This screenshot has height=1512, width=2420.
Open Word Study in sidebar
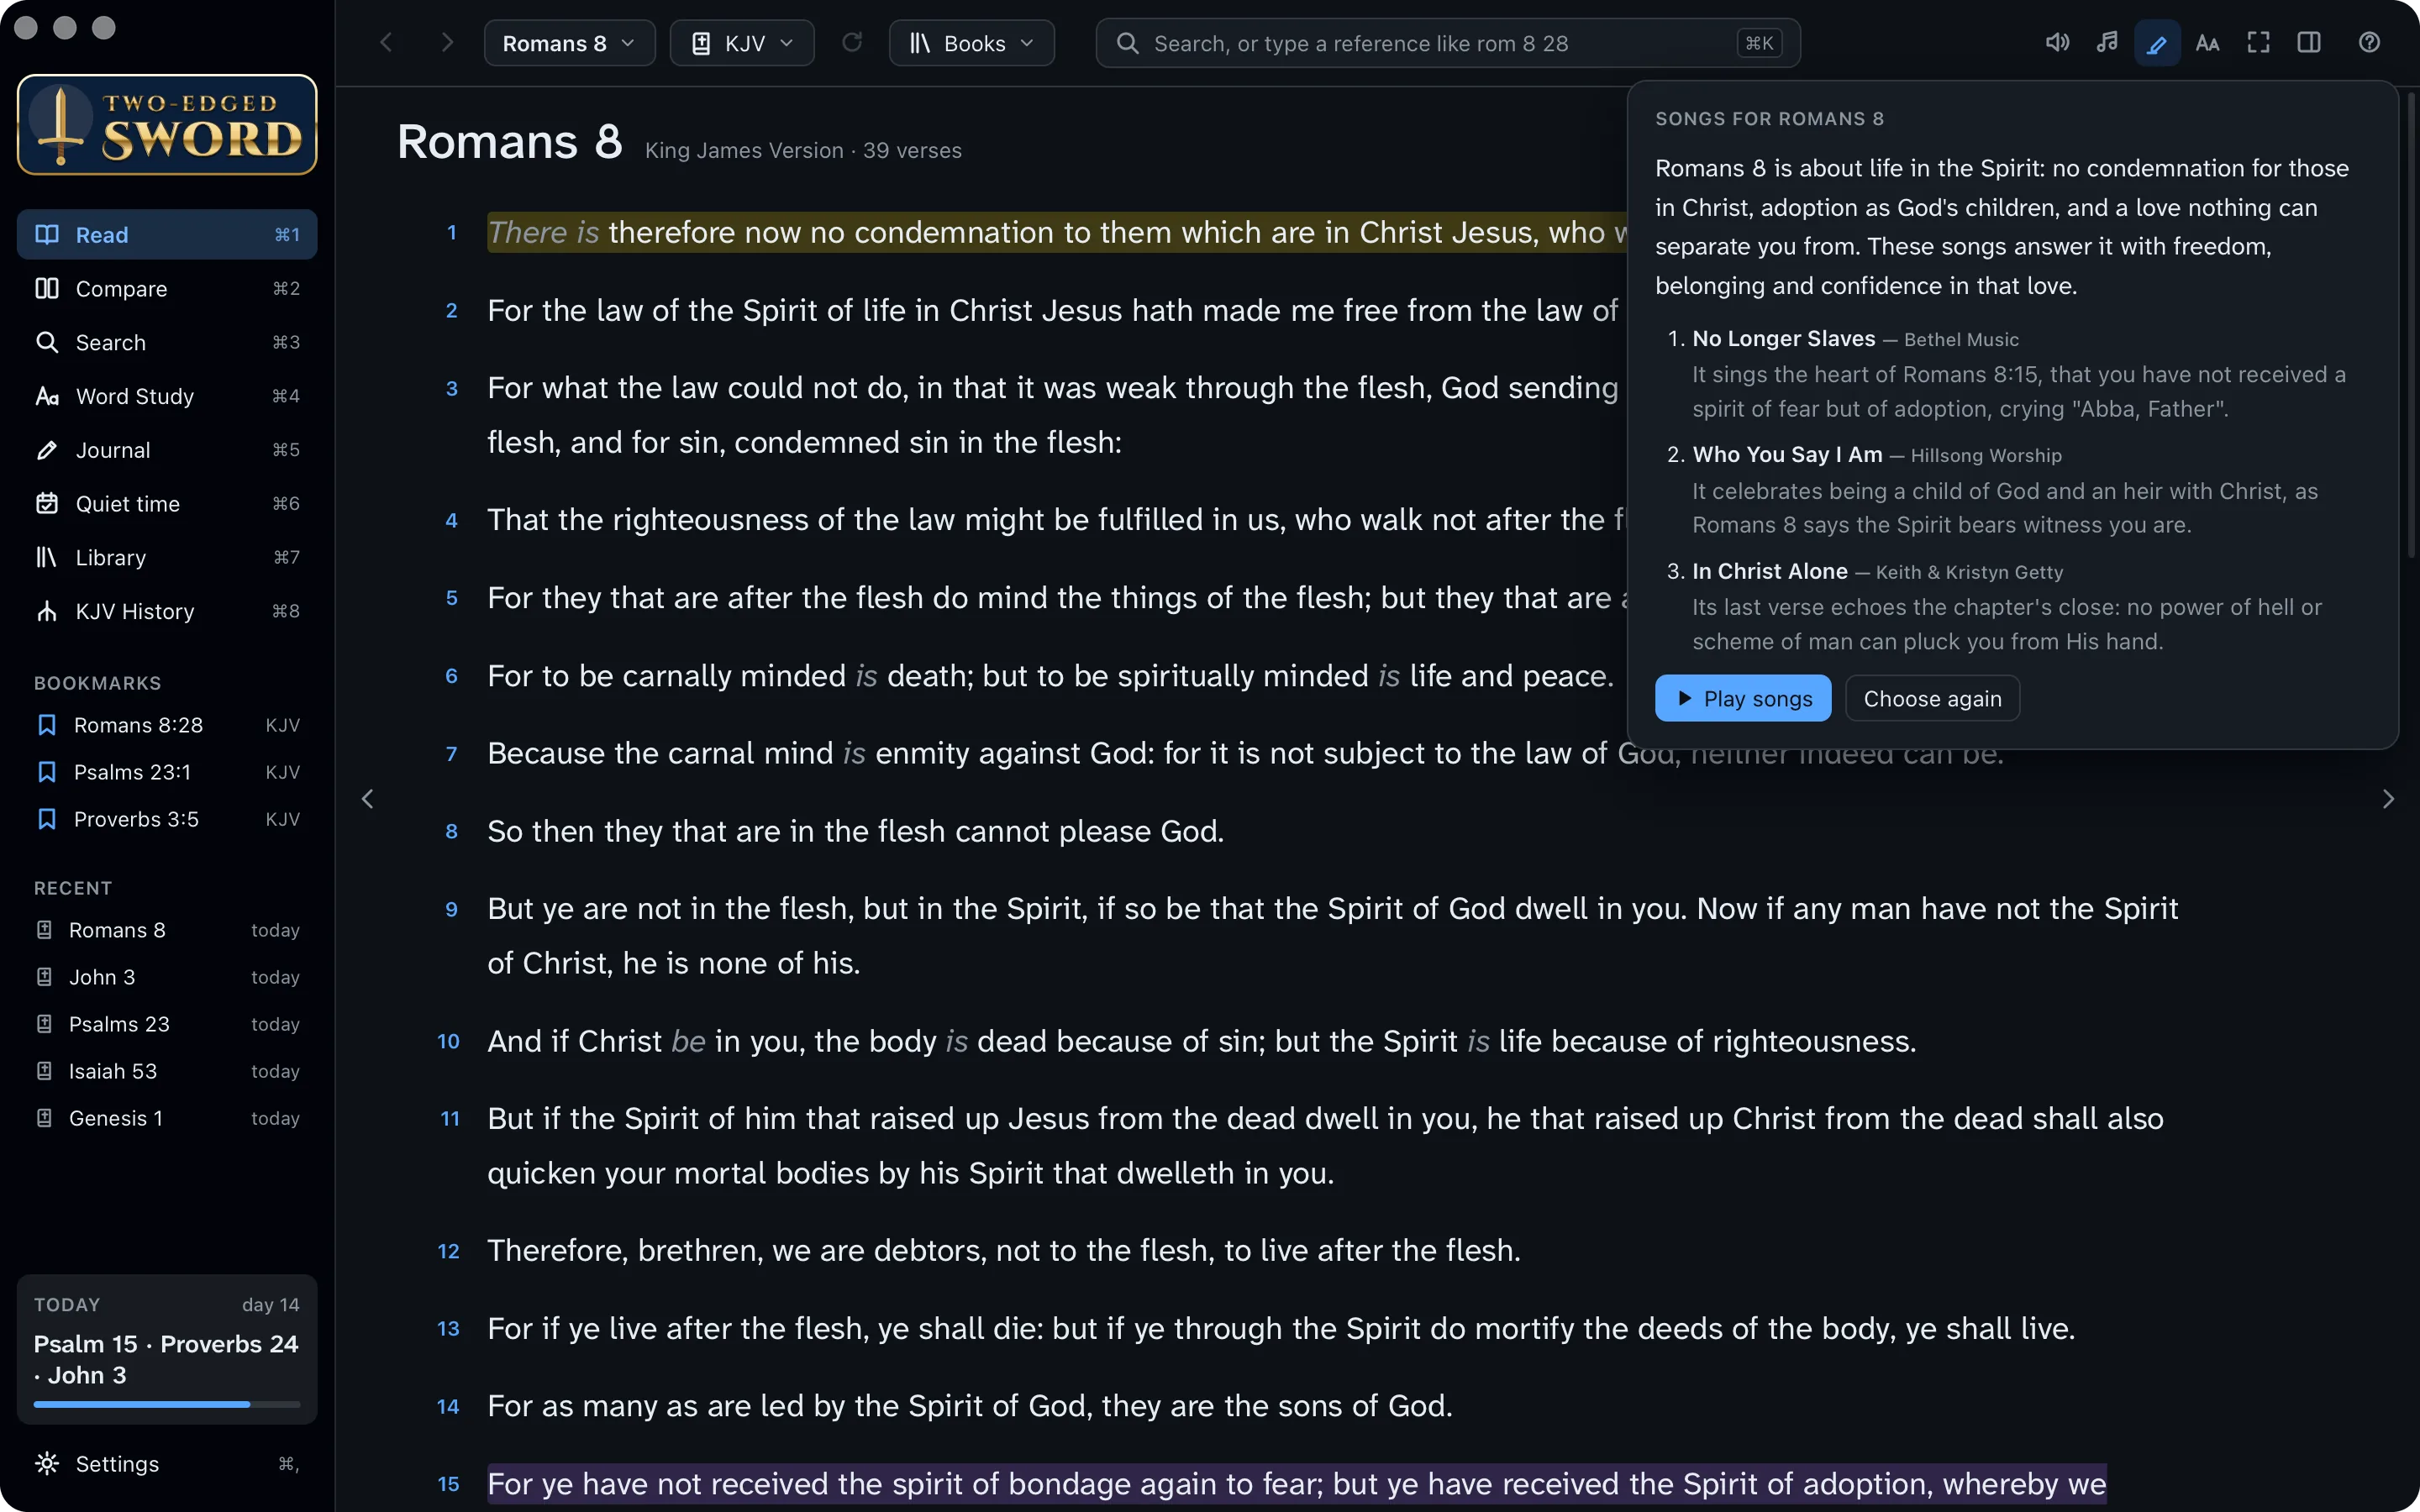167,396
